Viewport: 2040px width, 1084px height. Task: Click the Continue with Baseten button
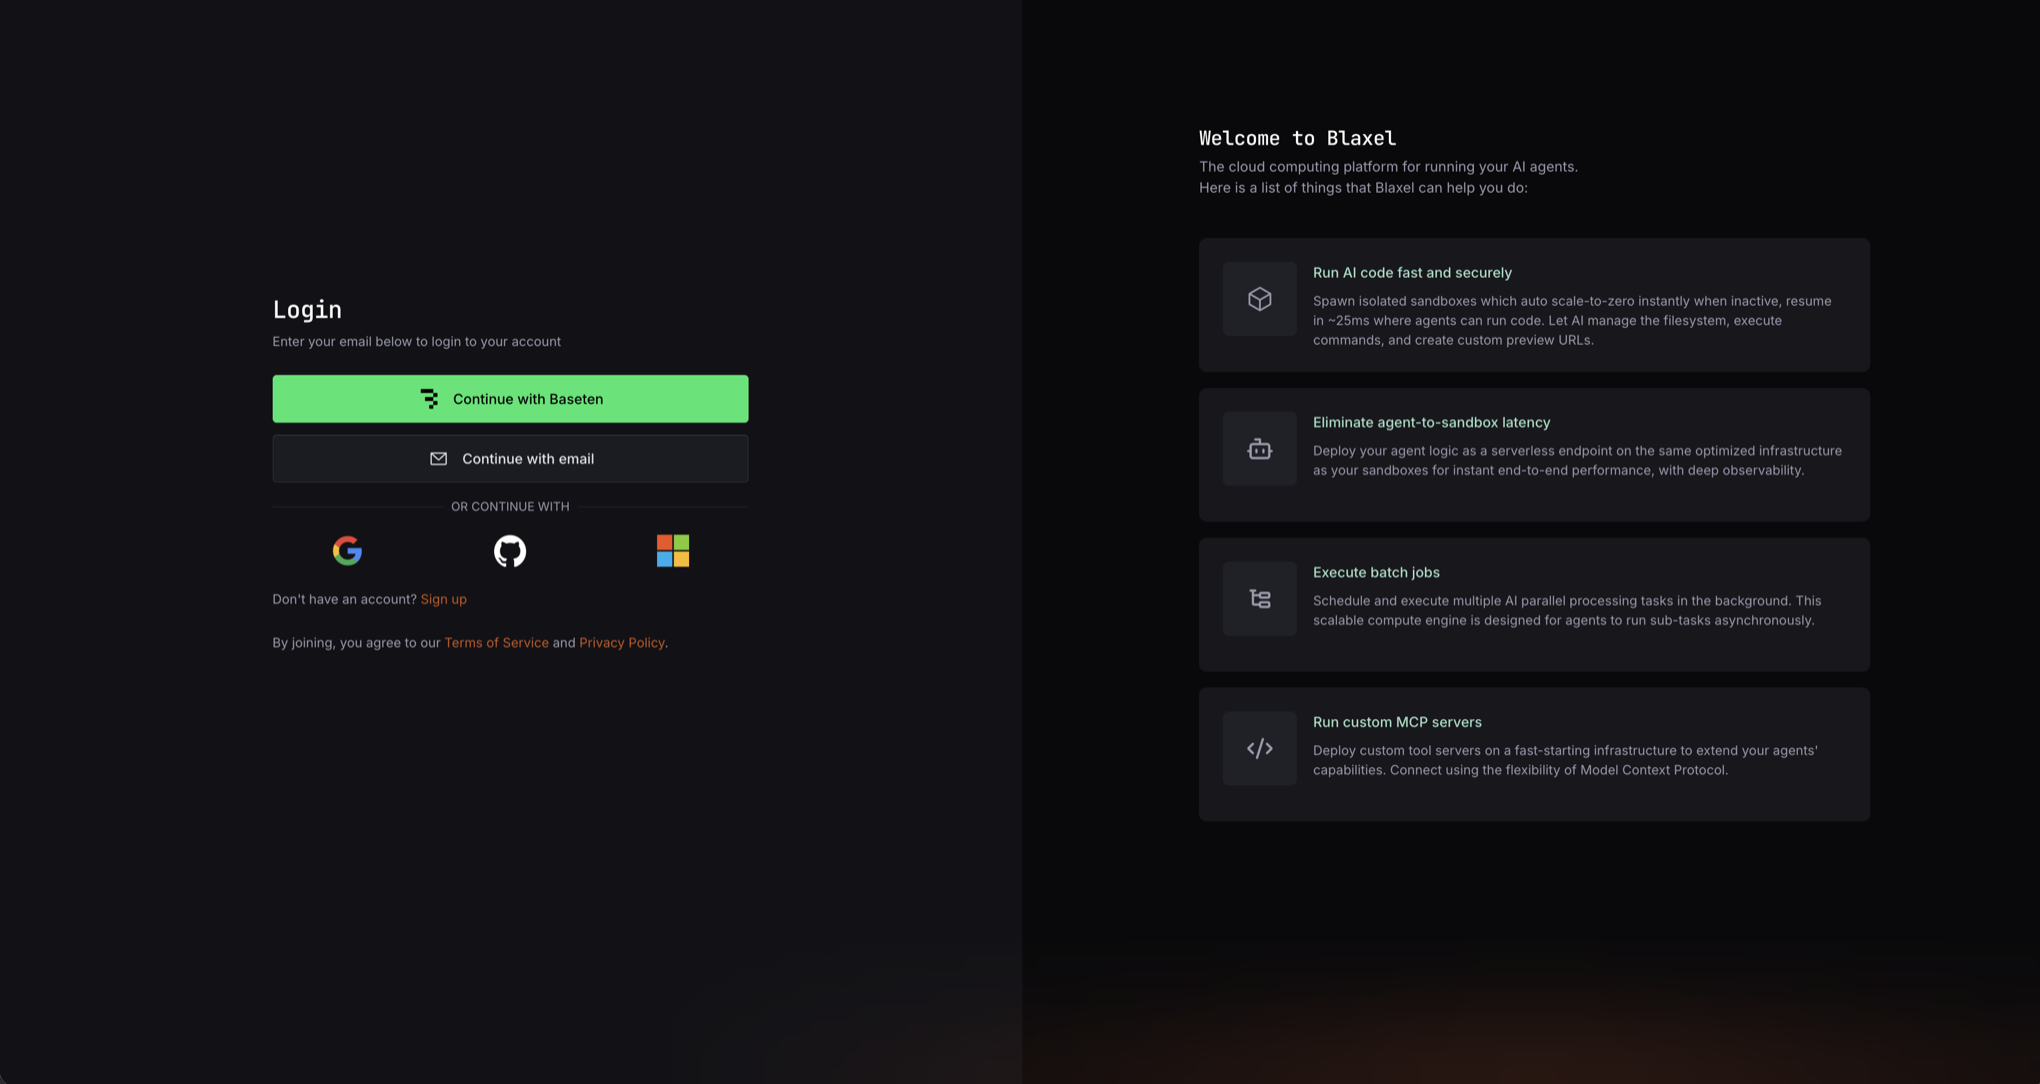[x=510, y=399]
